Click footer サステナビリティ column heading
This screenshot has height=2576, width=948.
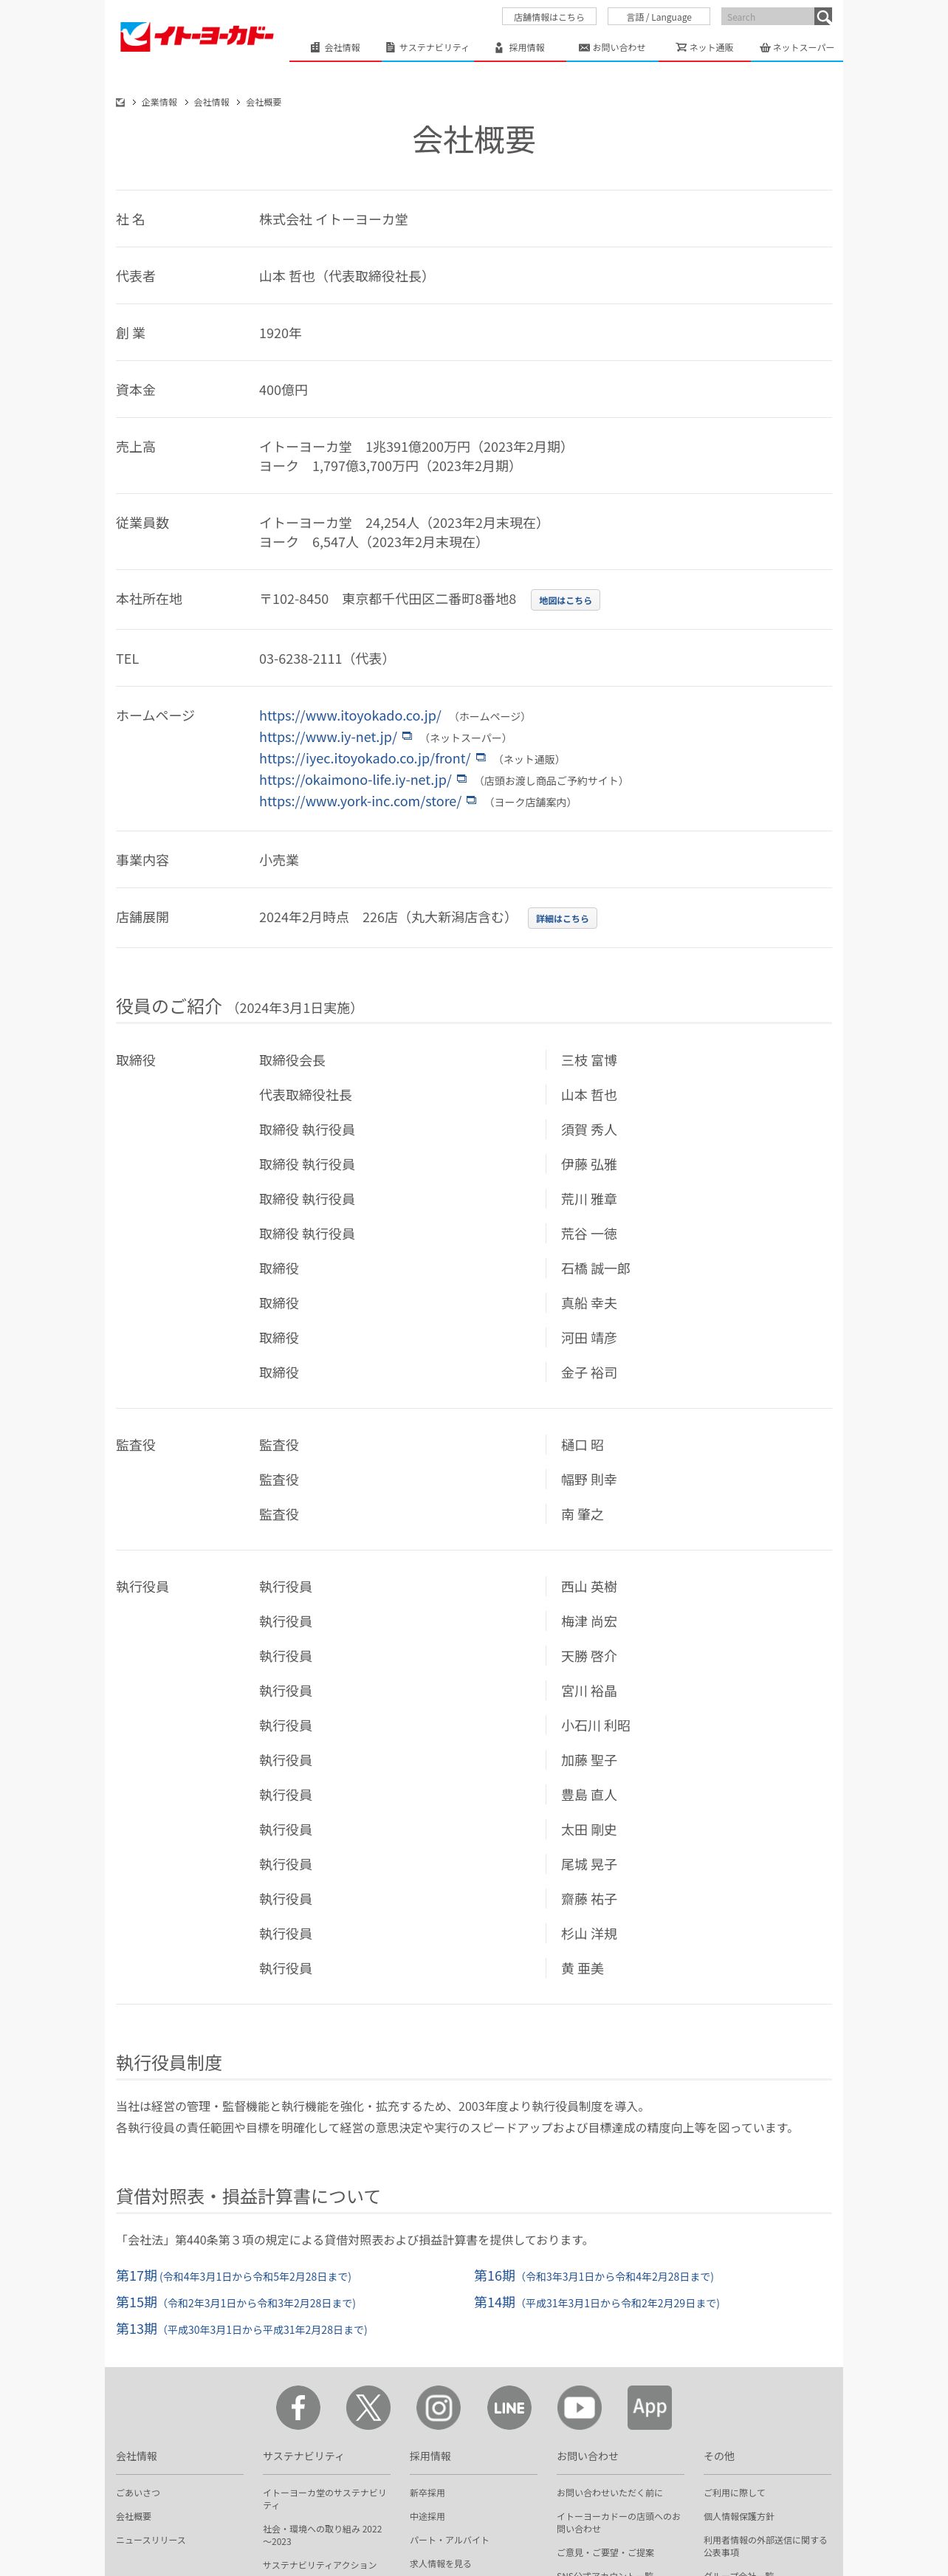tap(303, 2456)
